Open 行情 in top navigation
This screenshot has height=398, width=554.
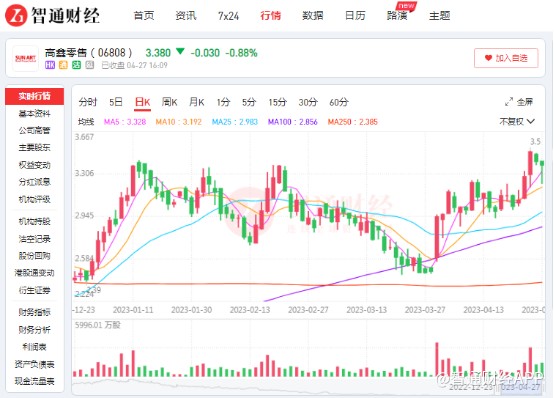270,16
